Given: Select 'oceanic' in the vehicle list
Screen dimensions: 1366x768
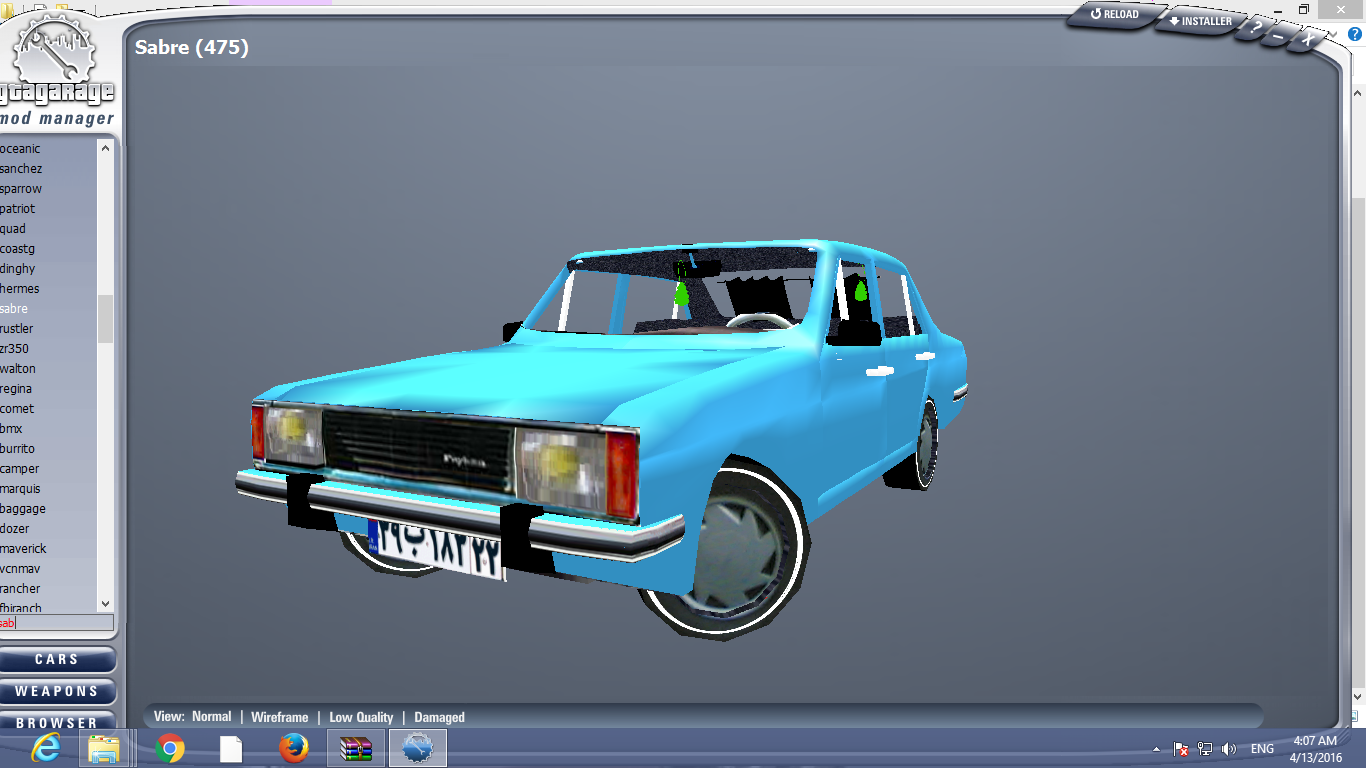Looking at the screenshot, I should click(x=21, y=149).
